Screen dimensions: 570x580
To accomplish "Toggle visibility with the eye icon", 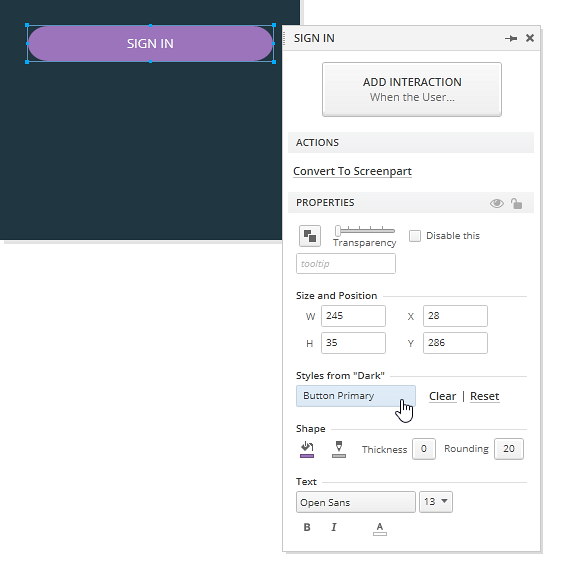I will click(497, 203).
